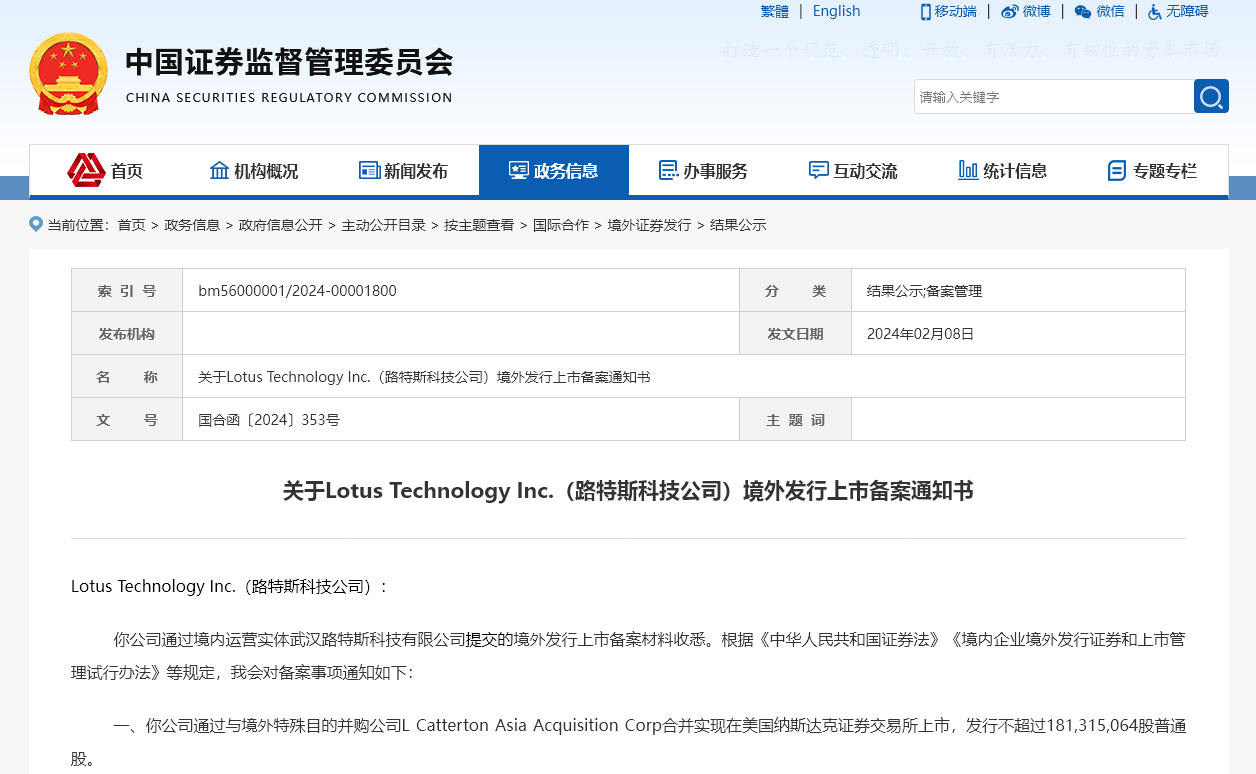Viewport: 1256px width, 774px height.
Task: Open the 机构概况 navigation tab
Action: (x=254, y=170)
